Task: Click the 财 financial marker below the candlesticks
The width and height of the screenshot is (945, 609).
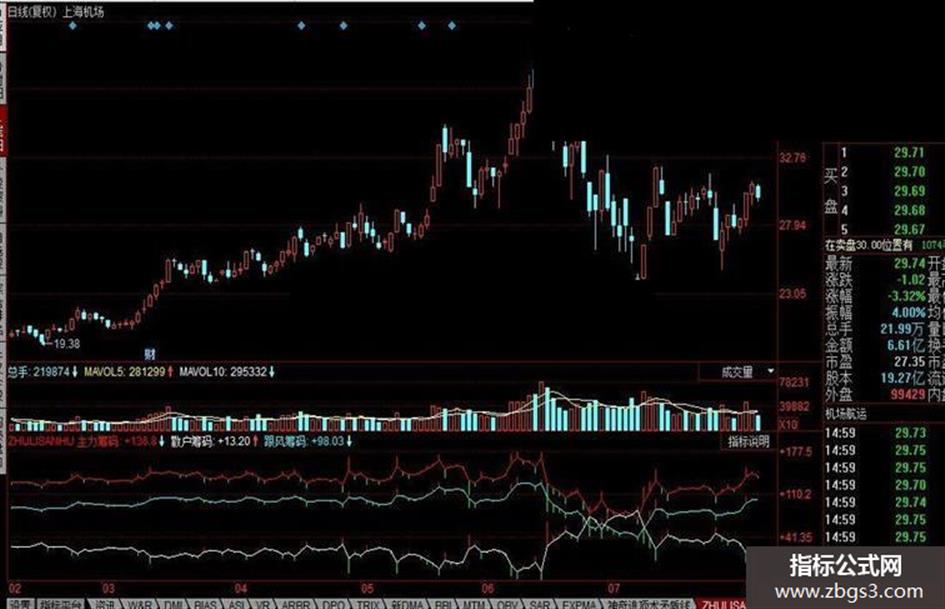Action: pos(149,353)
